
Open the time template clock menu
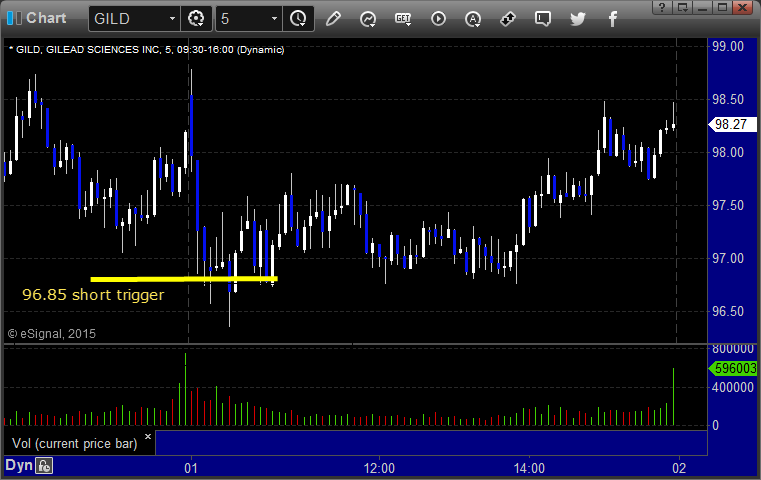tap(298, 19)
